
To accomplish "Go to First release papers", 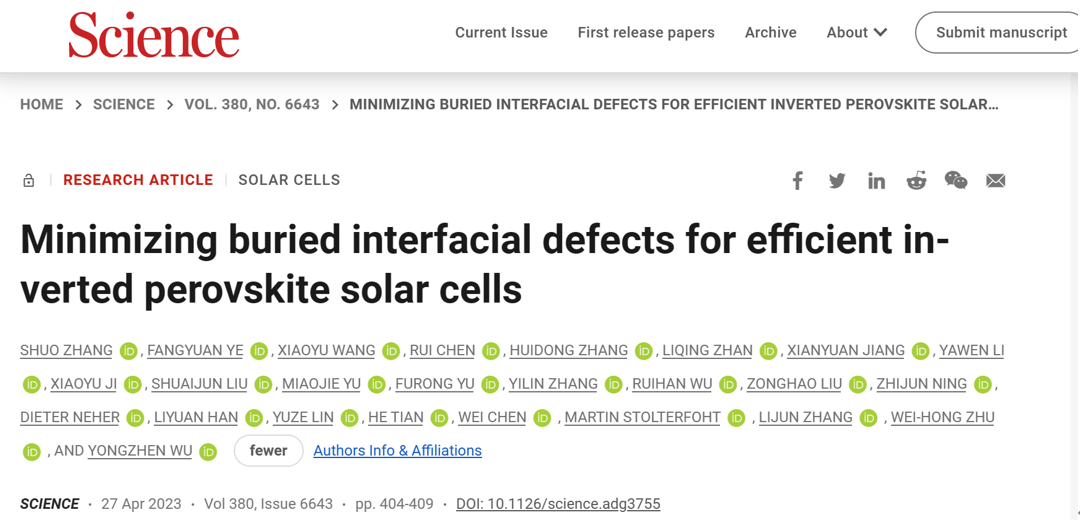I will point(646,32).
